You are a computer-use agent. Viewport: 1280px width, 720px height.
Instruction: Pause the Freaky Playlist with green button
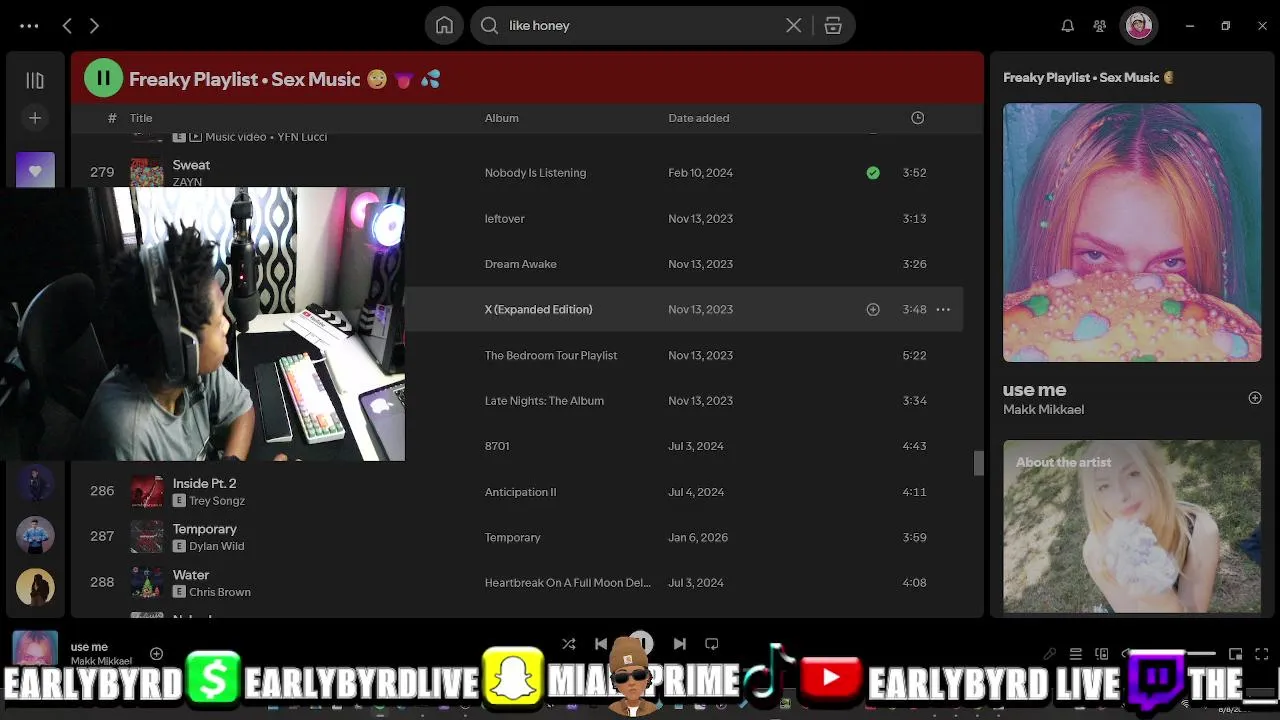click(x=103, y=78)
